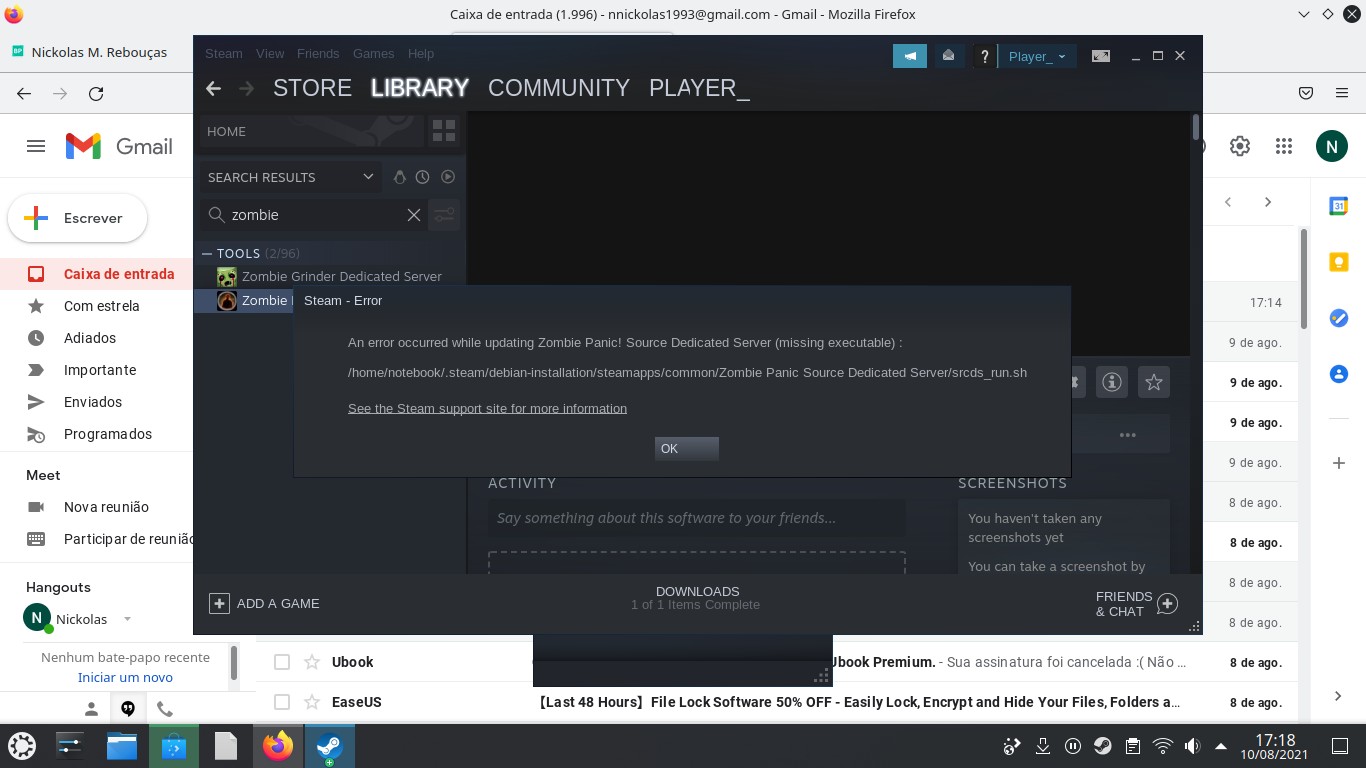The image size is (1366, 768).
Task: Tick the Ubook email checkbox
Action: point(282,662)
